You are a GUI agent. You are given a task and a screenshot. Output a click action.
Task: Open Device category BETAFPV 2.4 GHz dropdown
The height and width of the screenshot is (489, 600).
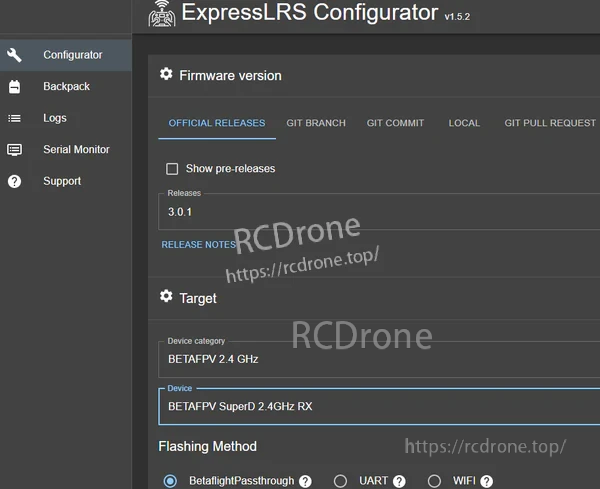pos(379,359)
